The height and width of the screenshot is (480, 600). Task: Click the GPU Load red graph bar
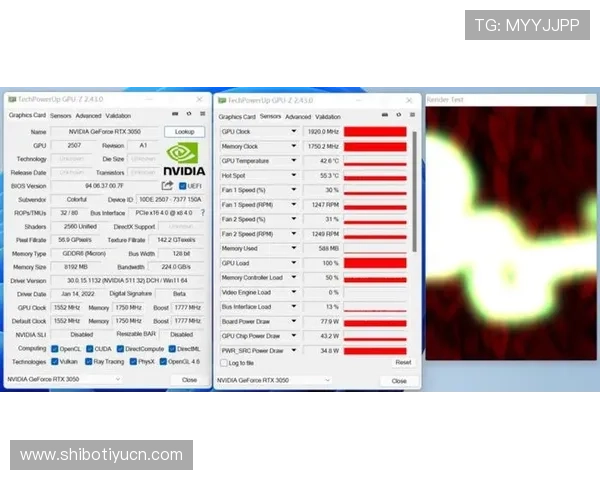[375, 263]
